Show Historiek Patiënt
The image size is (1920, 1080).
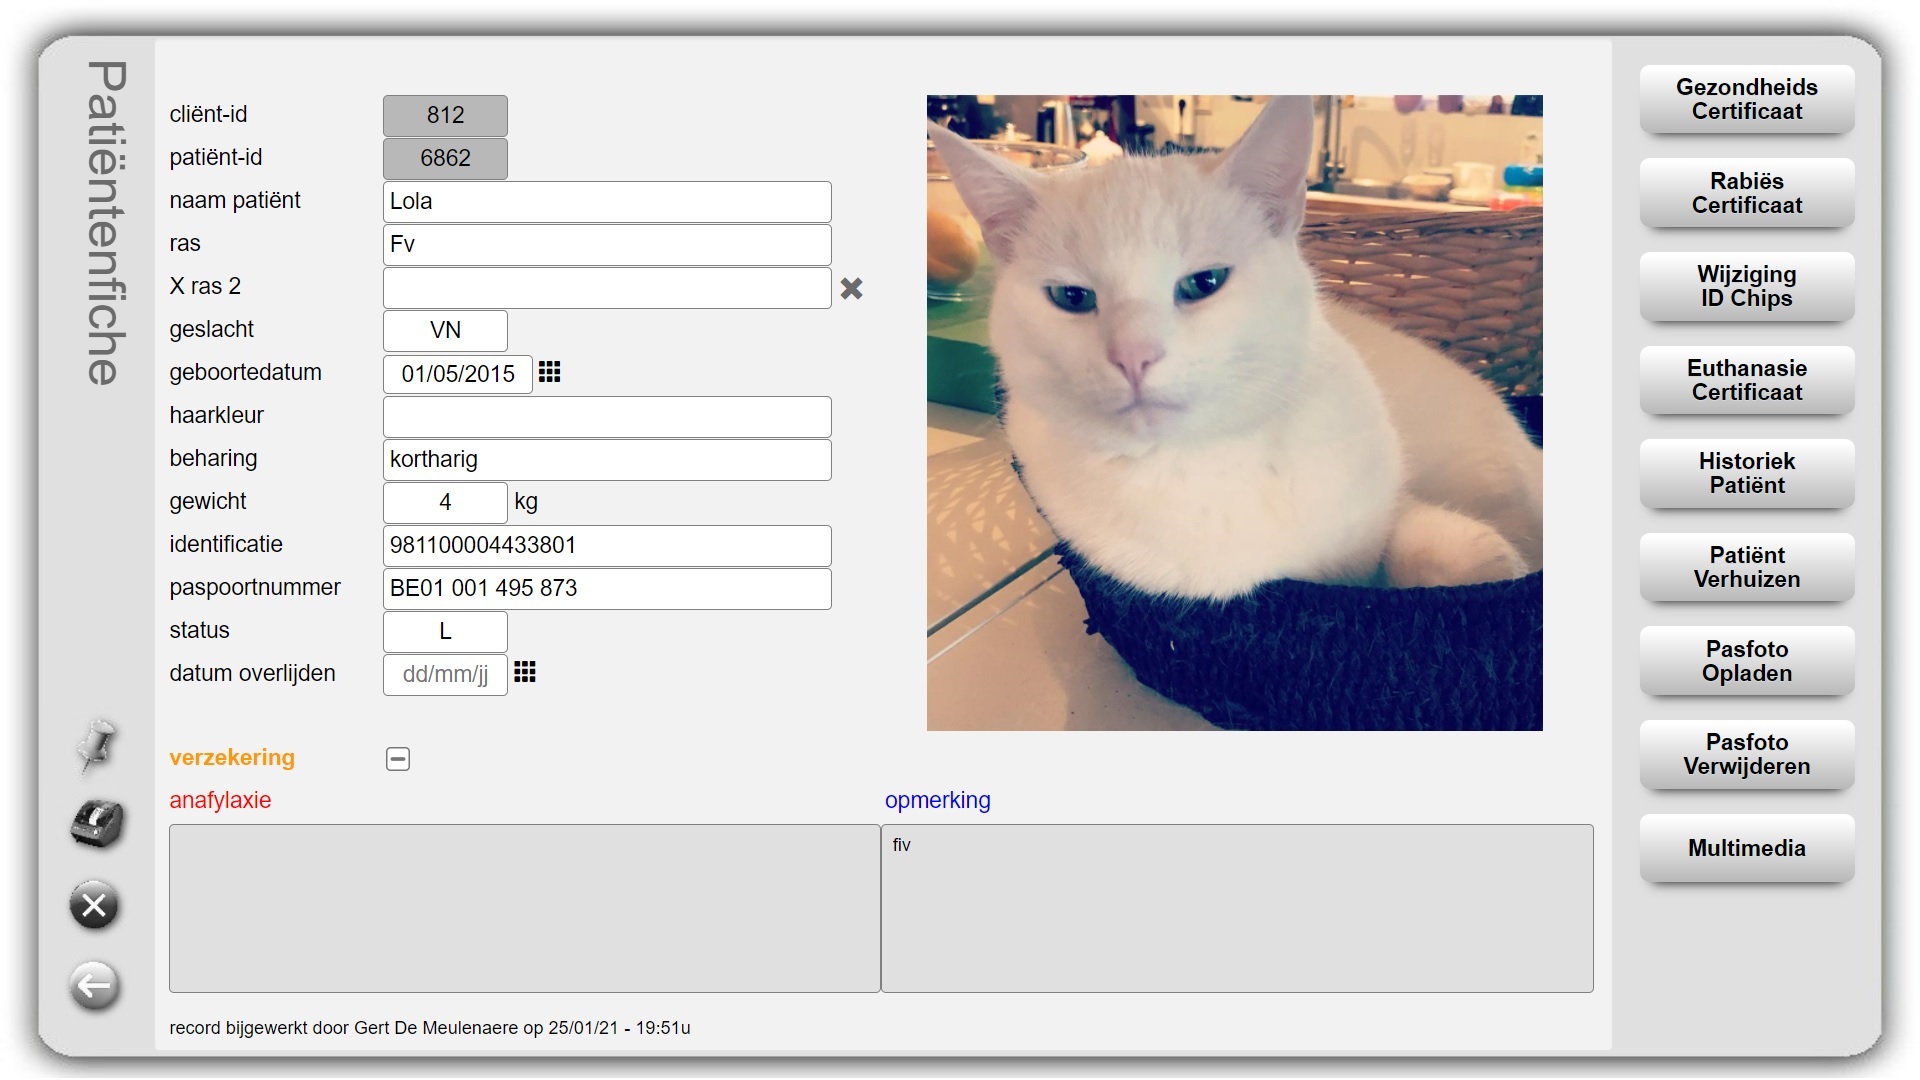click(x=1747, y=474)
